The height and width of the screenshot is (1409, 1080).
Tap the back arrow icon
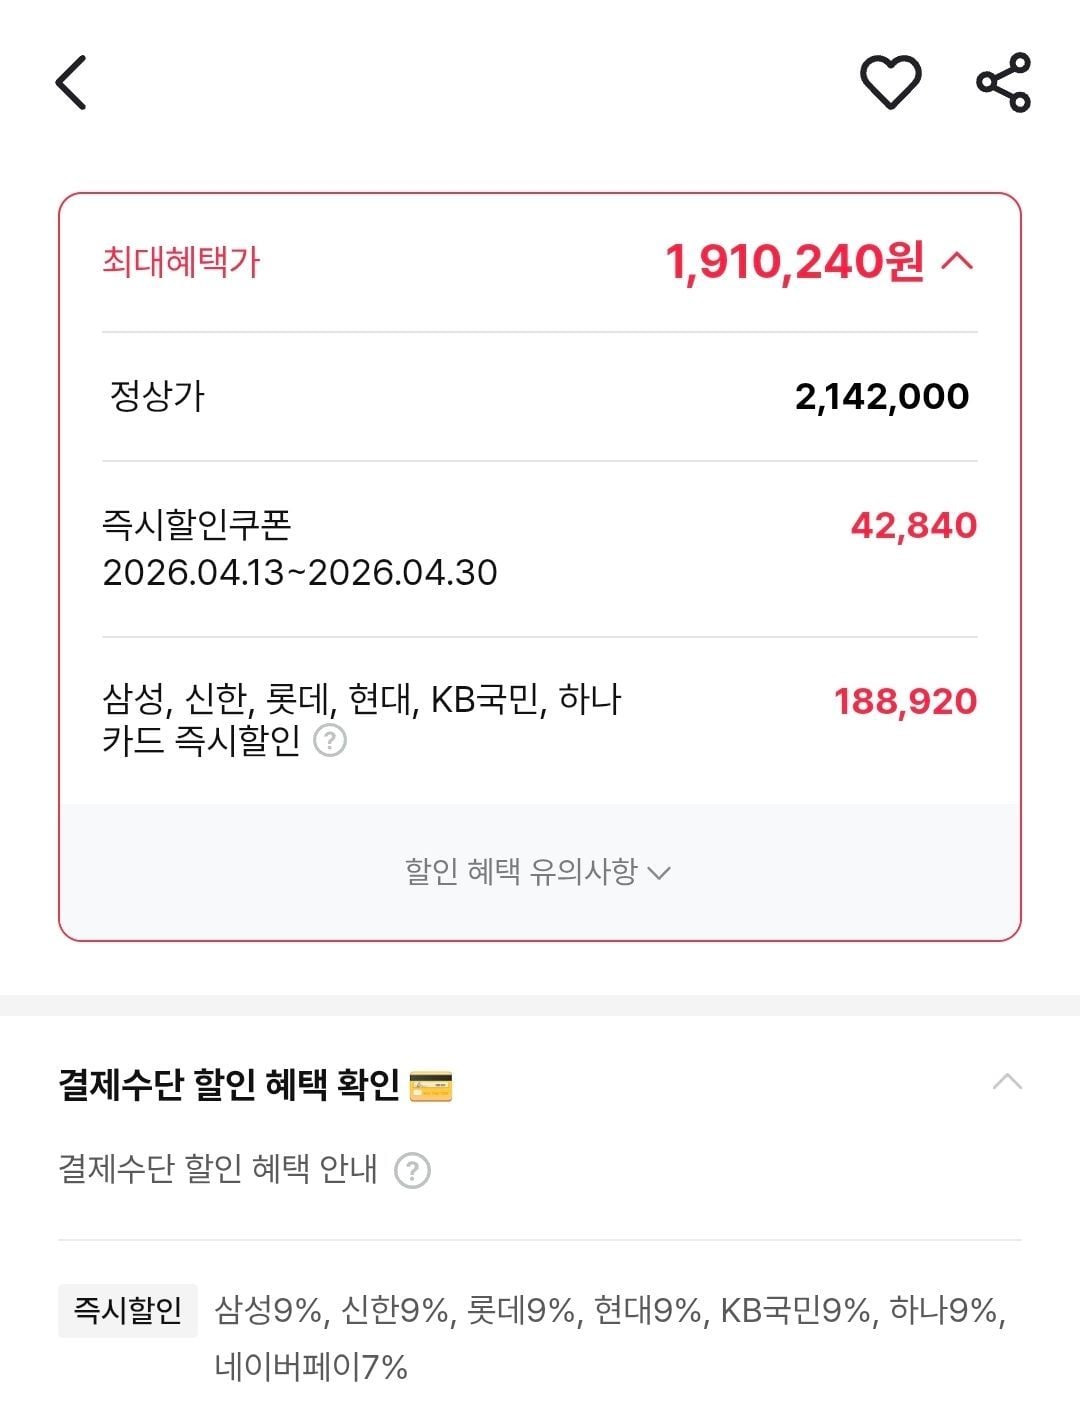(x=71, y=82)
